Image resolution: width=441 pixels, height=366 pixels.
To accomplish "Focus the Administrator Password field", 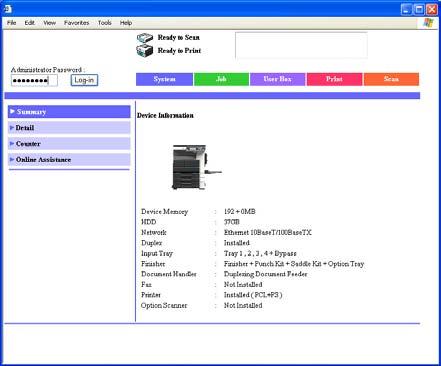I will tap(34, 80).
